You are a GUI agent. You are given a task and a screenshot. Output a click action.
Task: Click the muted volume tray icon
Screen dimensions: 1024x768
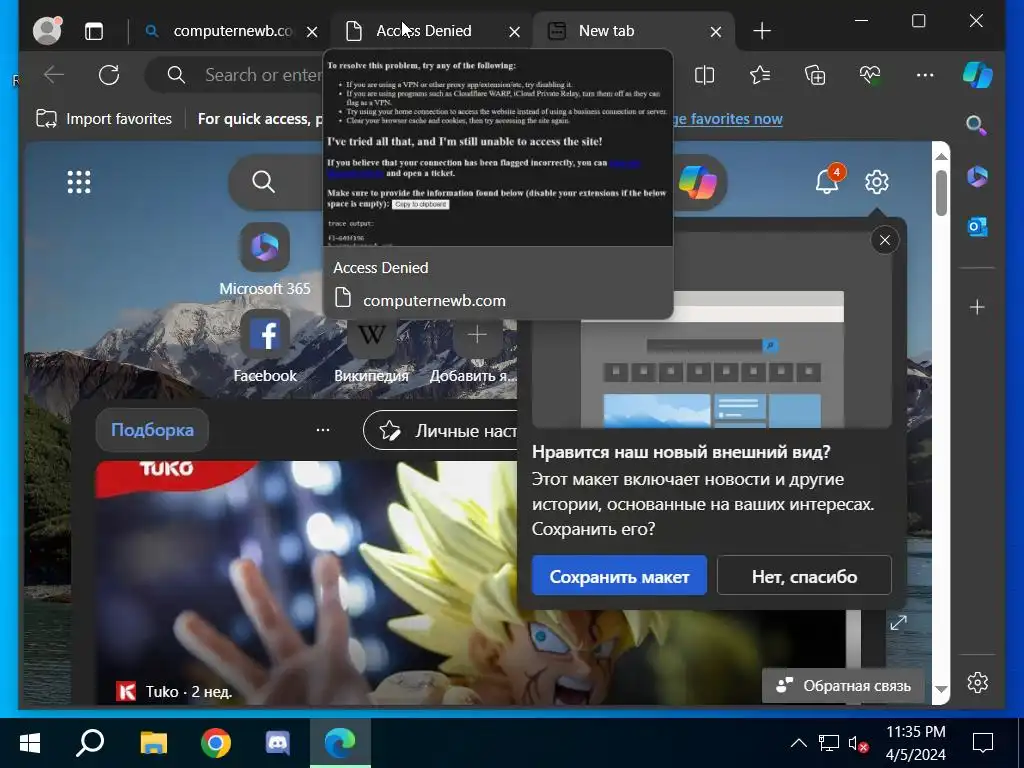(x=857, y=743)
